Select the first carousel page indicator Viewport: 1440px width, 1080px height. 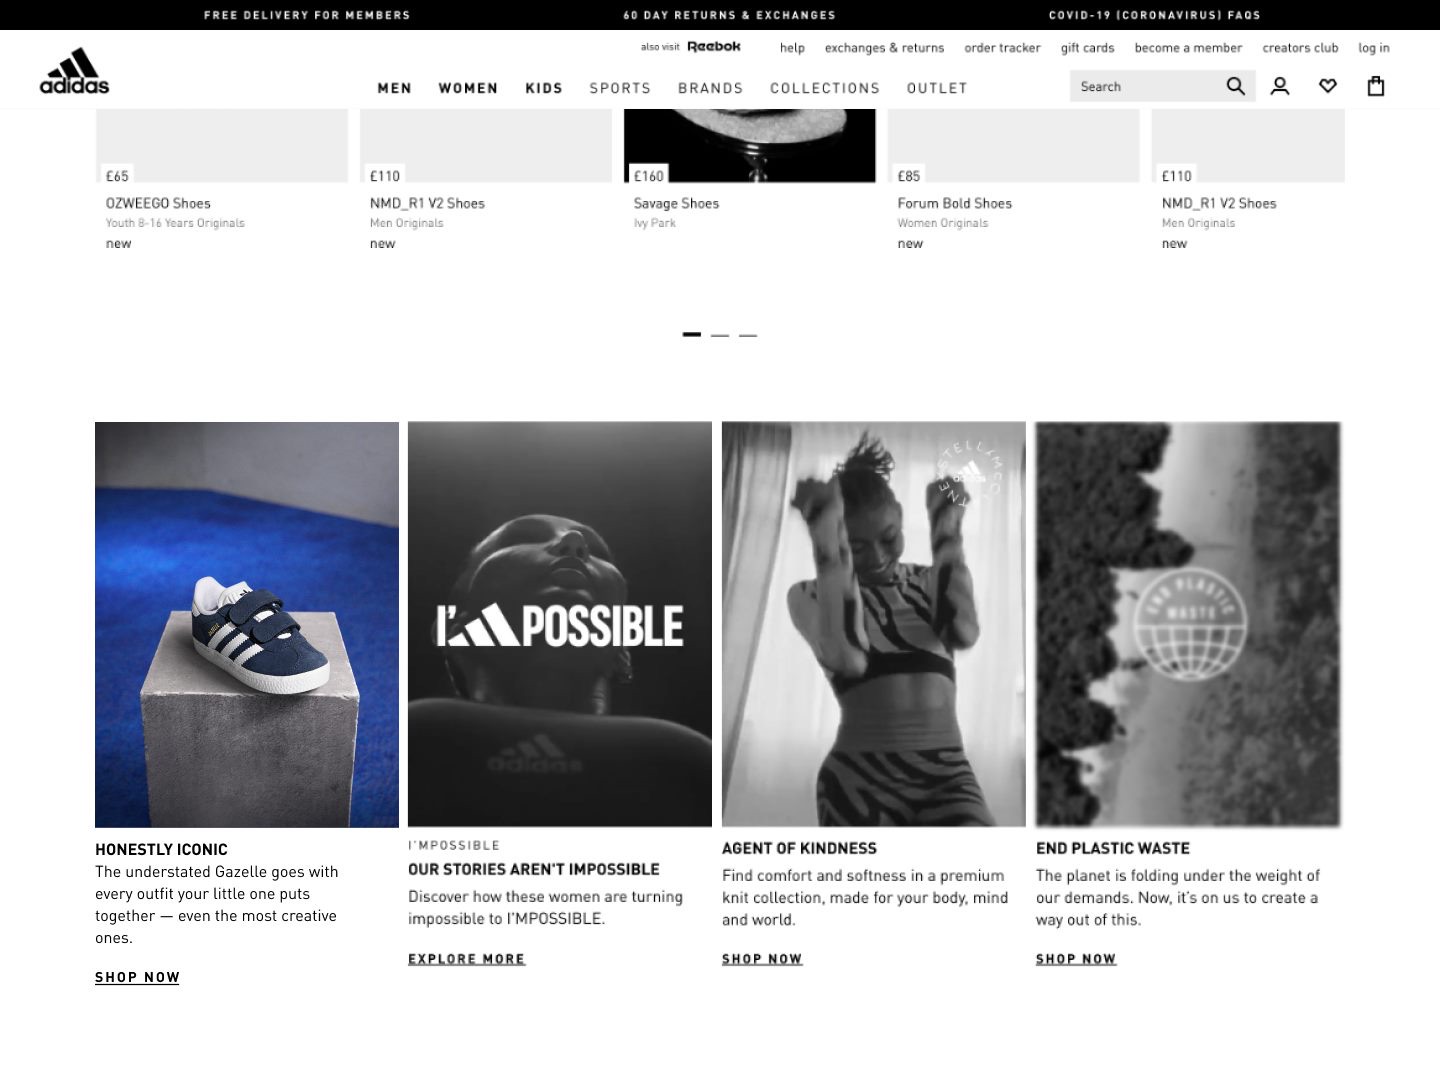(x=692, y=335)
